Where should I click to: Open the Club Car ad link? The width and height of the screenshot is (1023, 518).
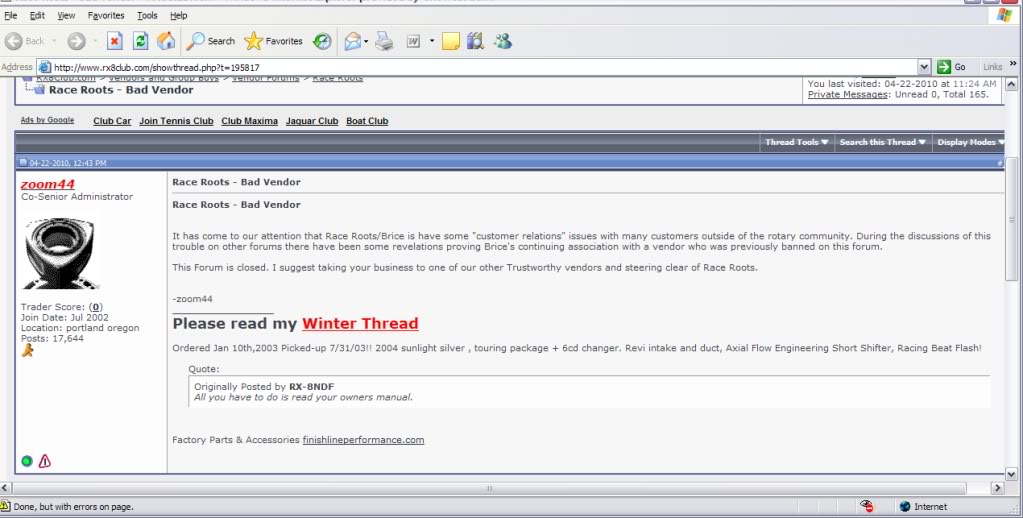pyautogui.click(x=112, y=121)
